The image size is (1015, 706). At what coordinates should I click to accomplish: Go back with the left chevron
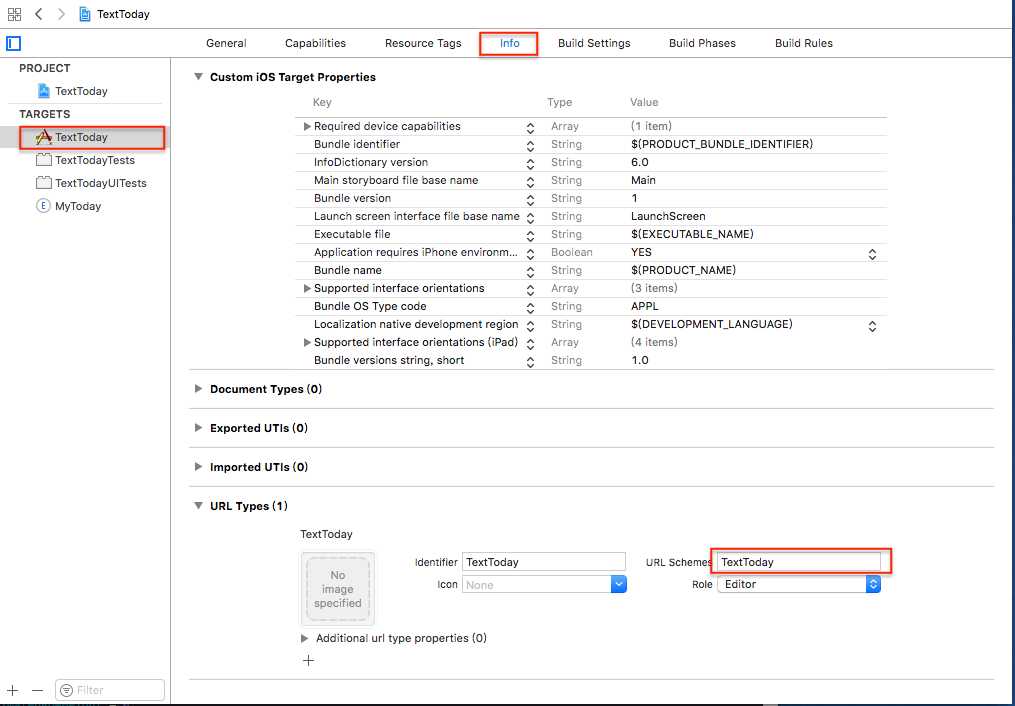39,14
